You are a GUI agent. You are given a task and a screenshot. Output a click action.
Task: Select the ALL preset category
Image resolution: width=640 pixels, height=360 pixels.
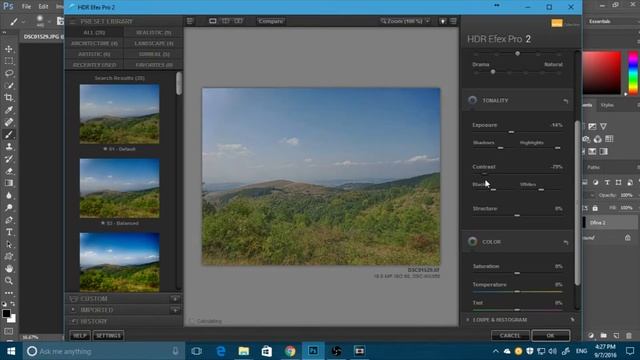(94, 32)
